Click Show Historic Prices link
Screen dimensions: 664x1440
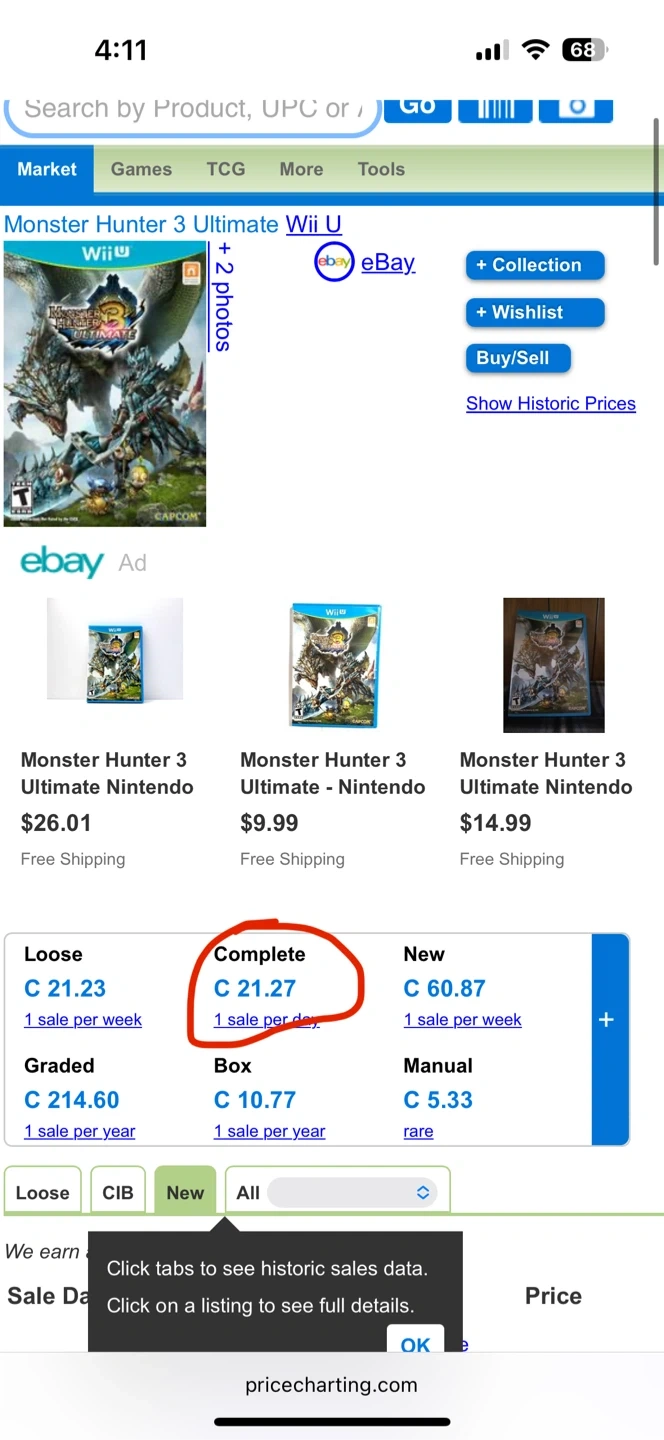click(x=551, y=404)
